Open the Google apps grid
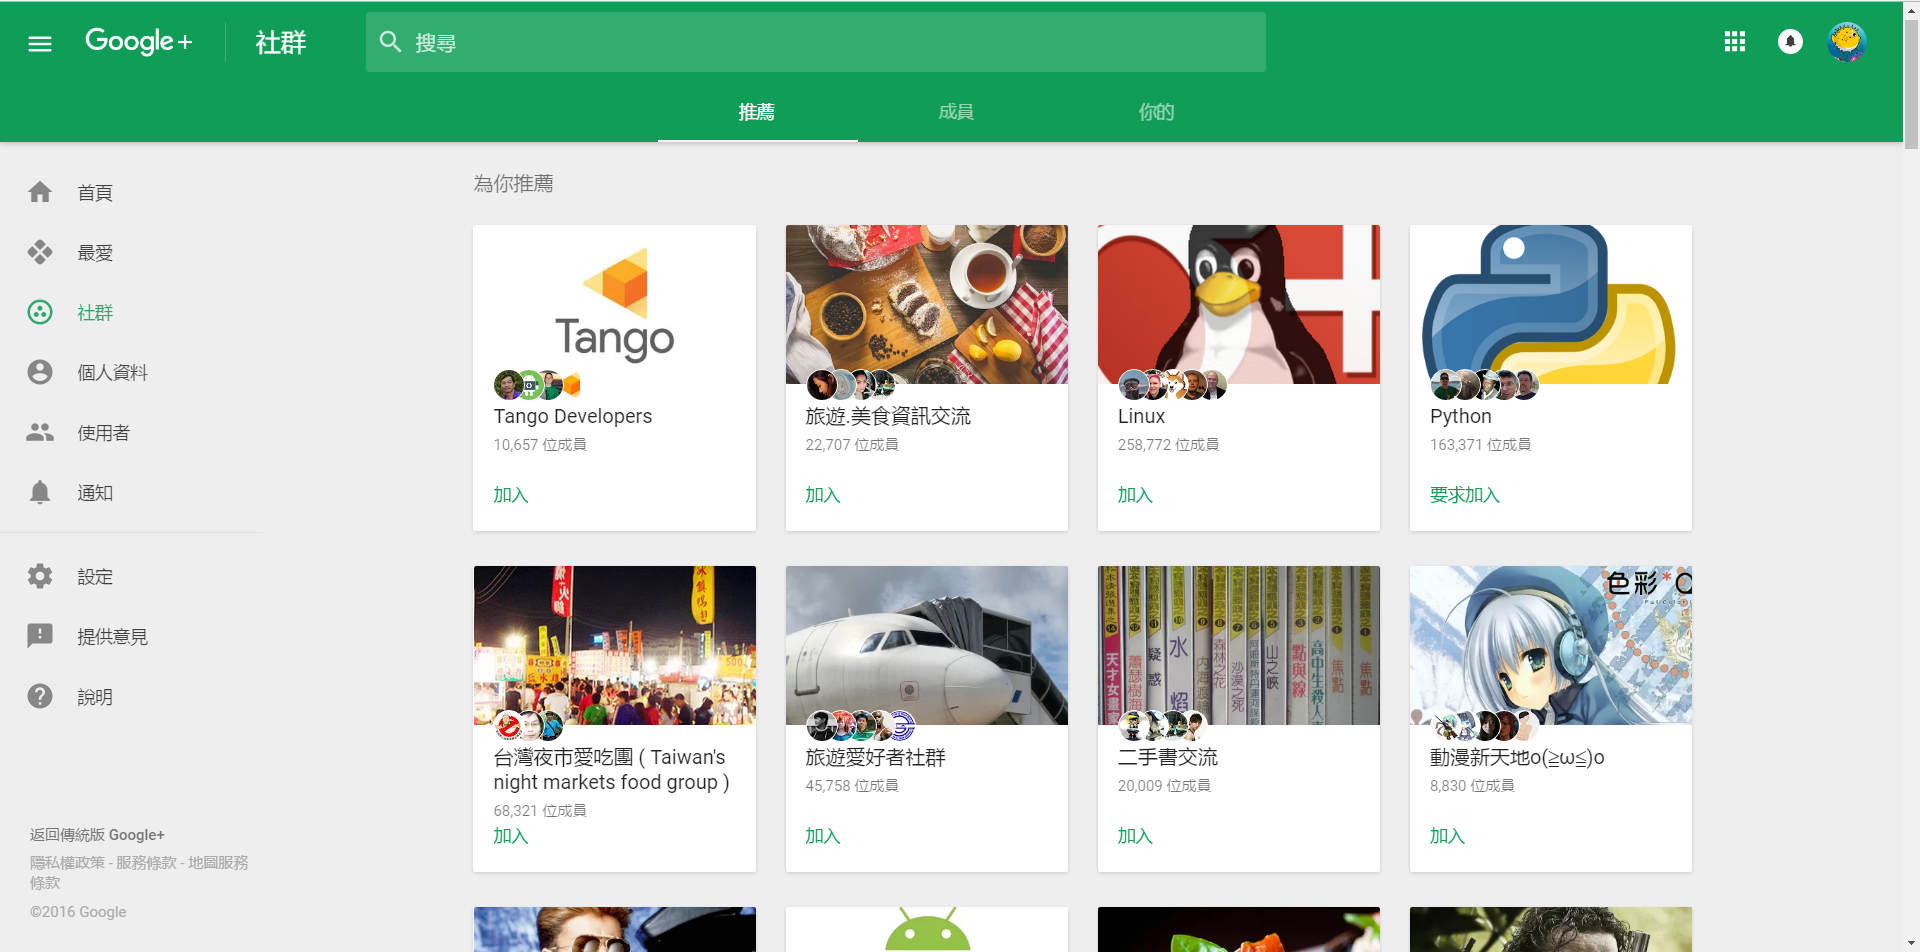 tap(1735, 42)
